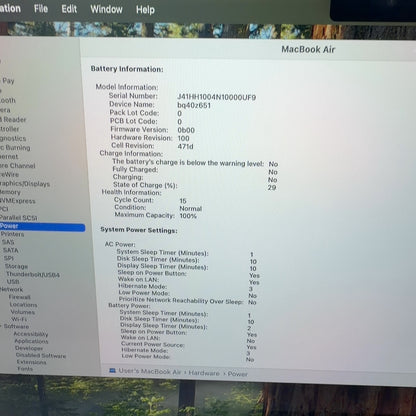
Task: Select Graphics/Displays in the sidebar
Action: pos(24,184)
